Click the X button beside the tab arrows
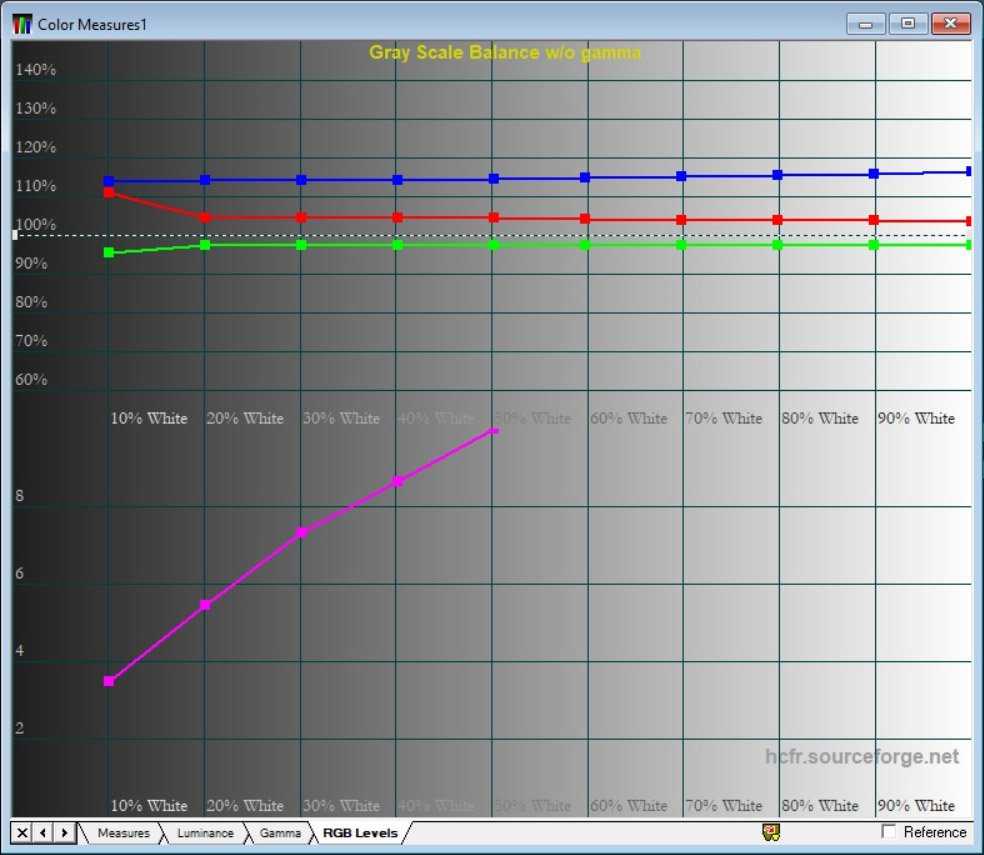Screen dimensions: 984x855 pos(23,832)
